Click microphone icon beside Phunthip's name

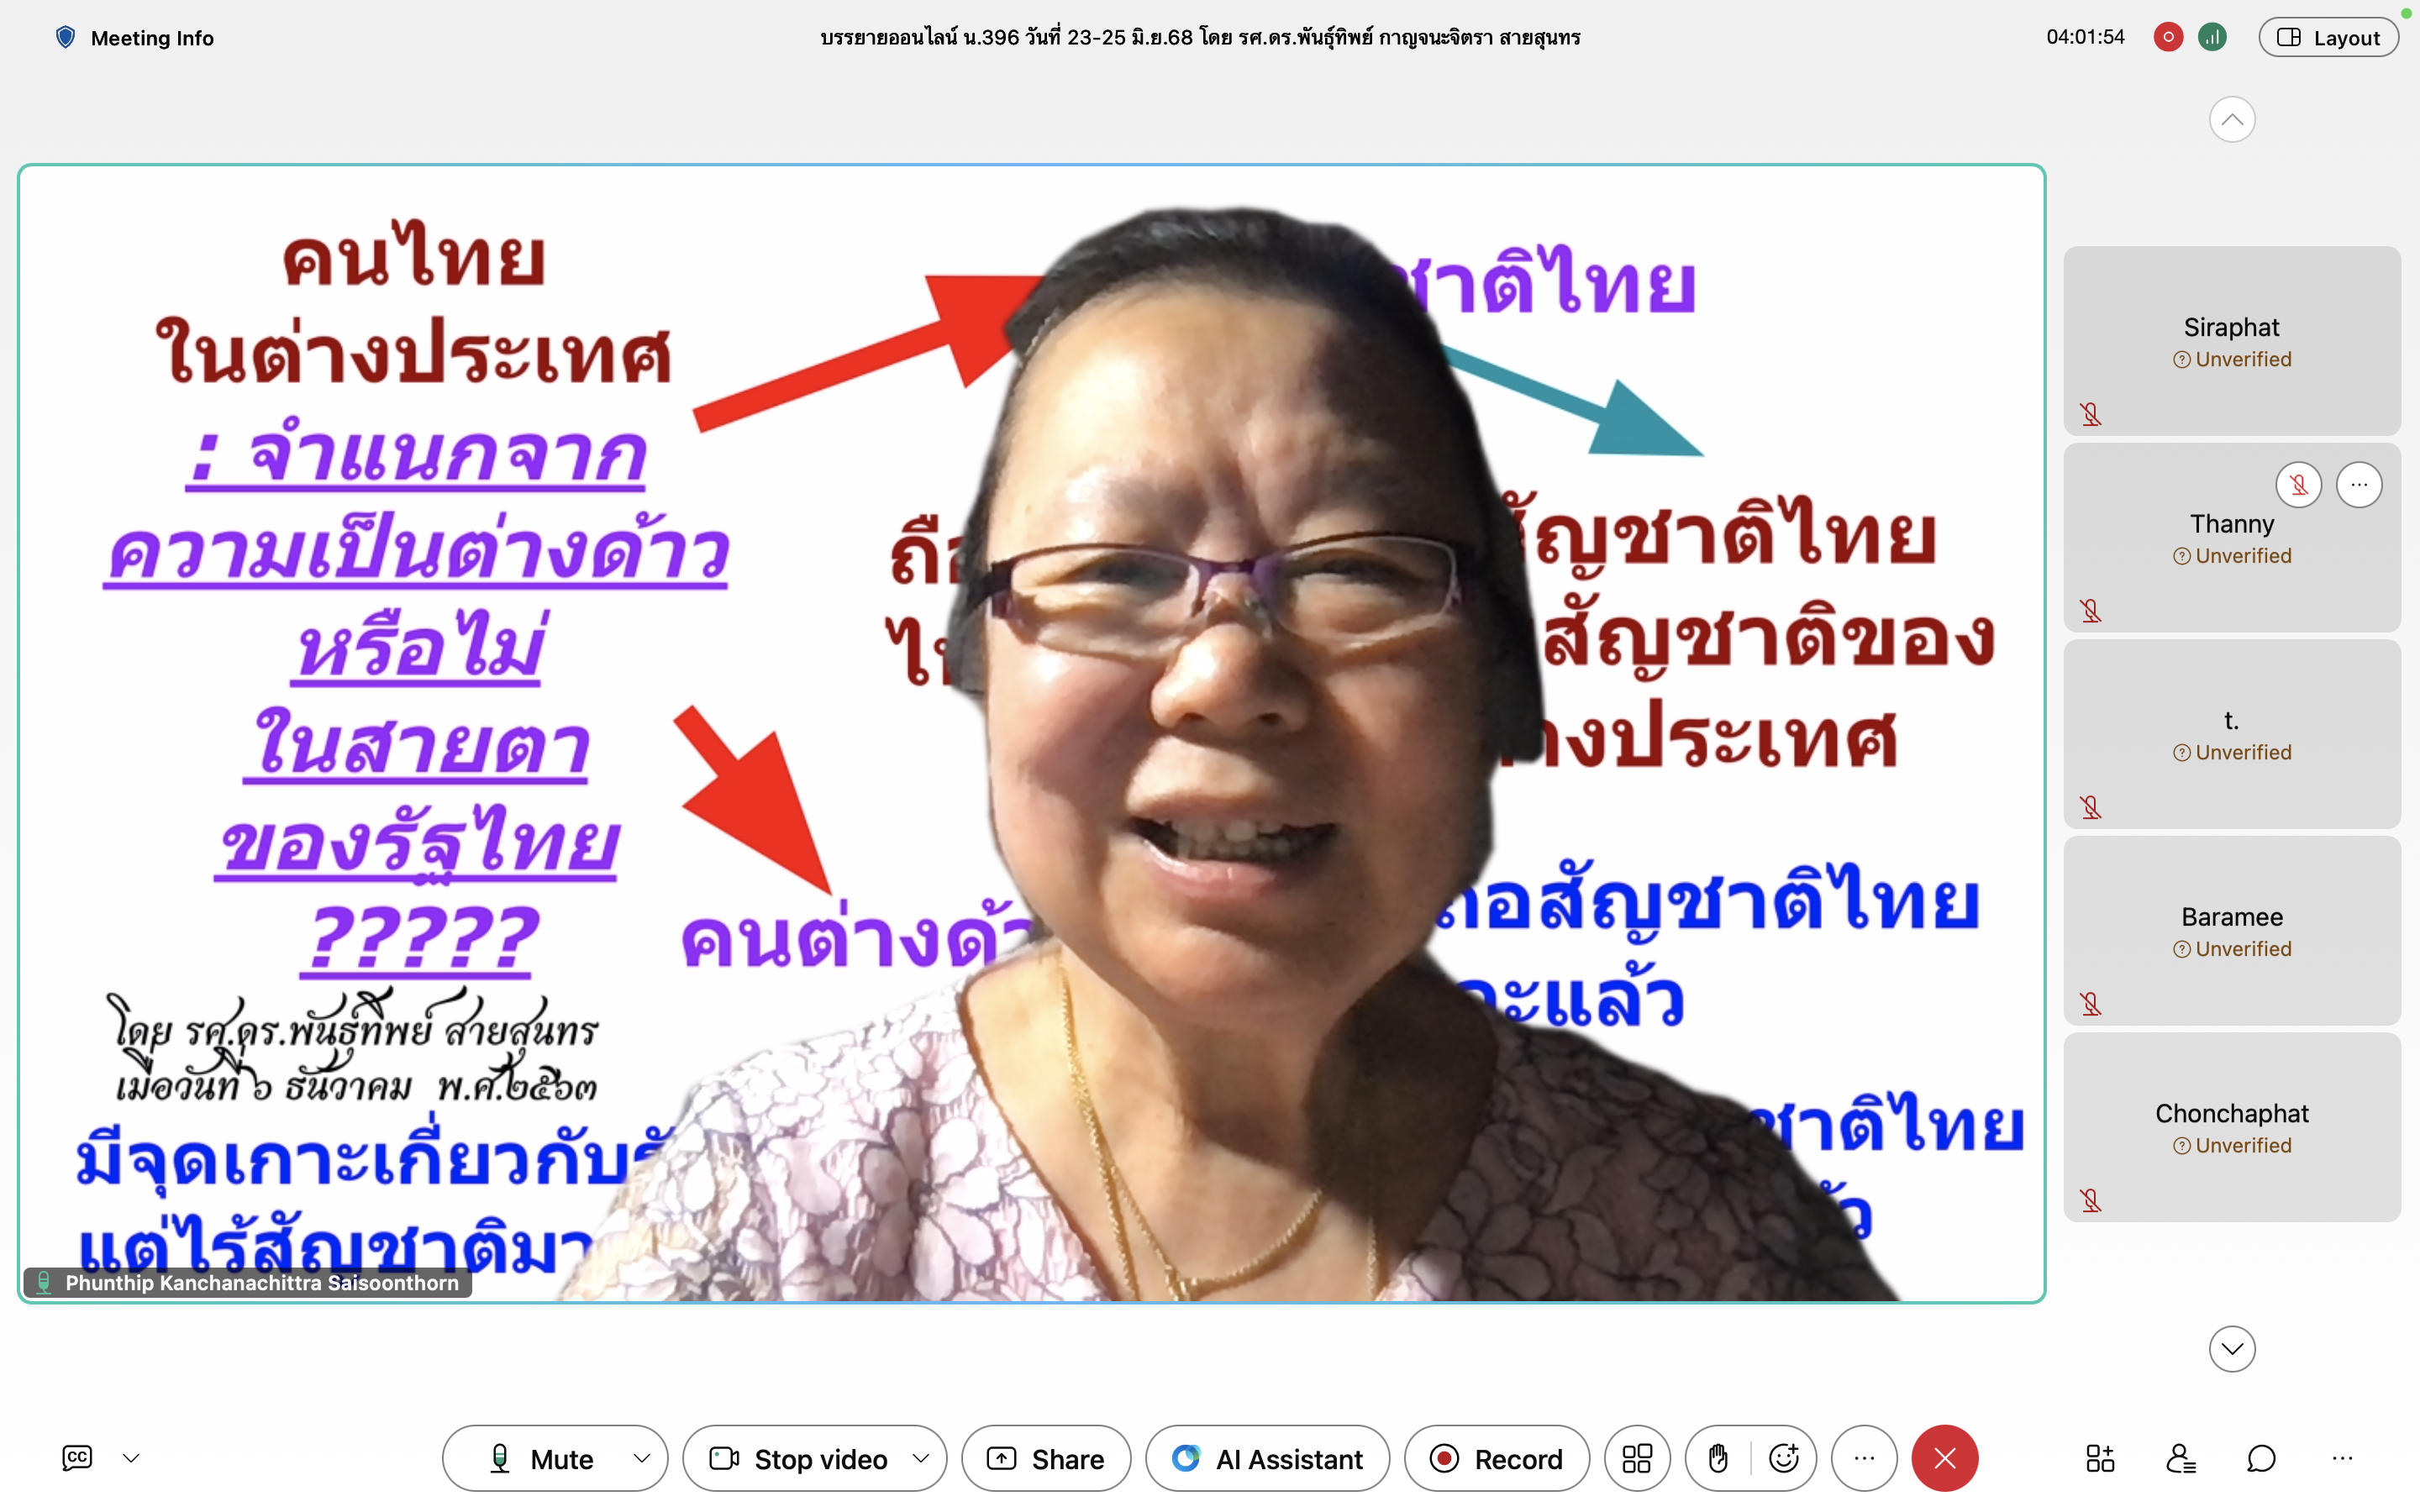tap(44, 1283)
